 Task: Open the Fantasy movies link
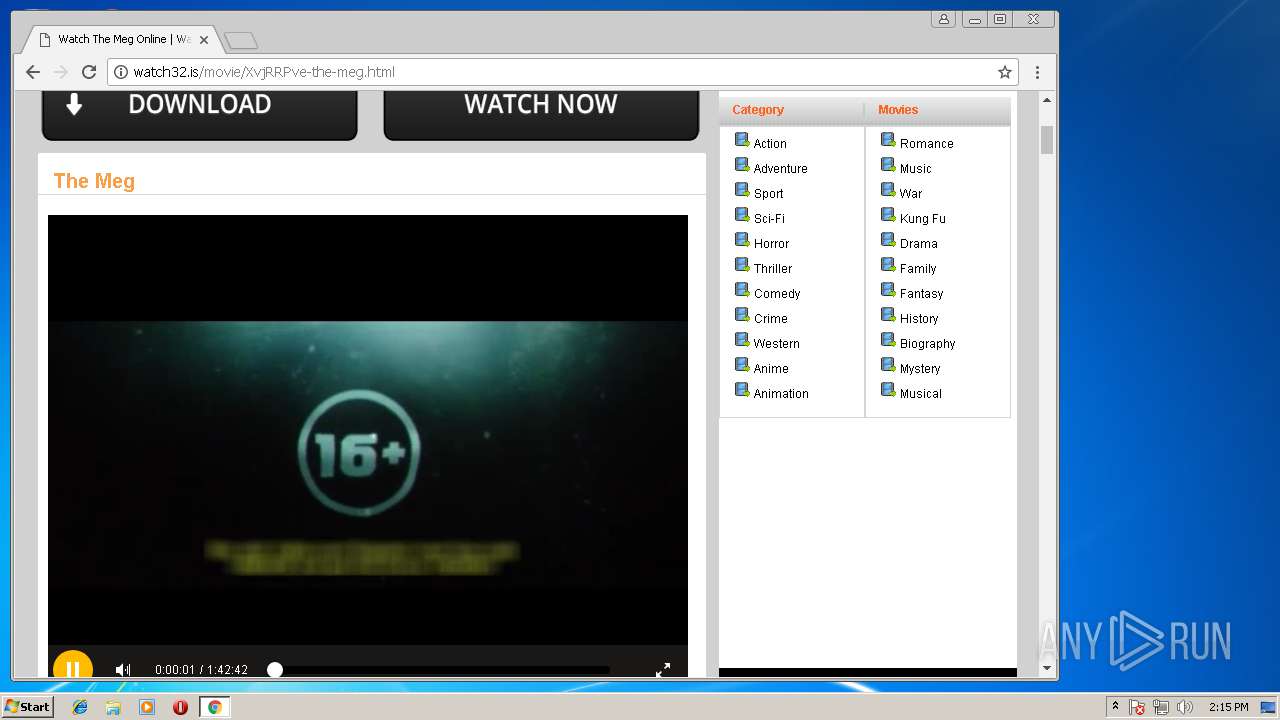tap(921, 293)
